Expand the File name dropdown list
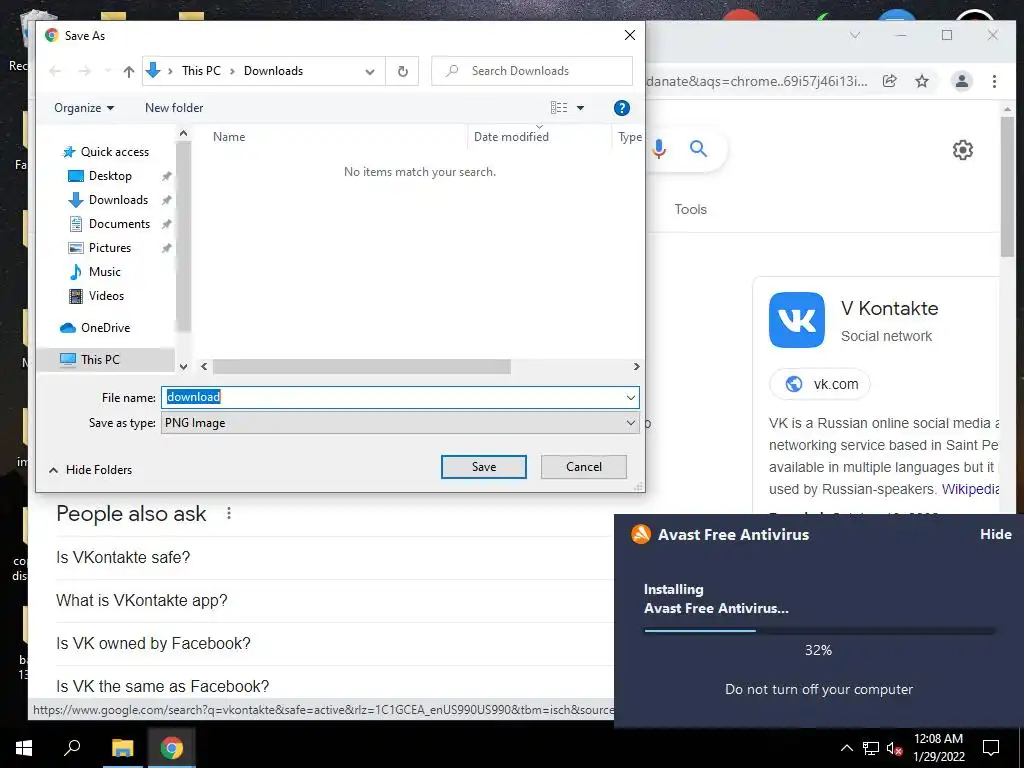Viewport: 1024px width, 768px height. click(x=631, y=397)
